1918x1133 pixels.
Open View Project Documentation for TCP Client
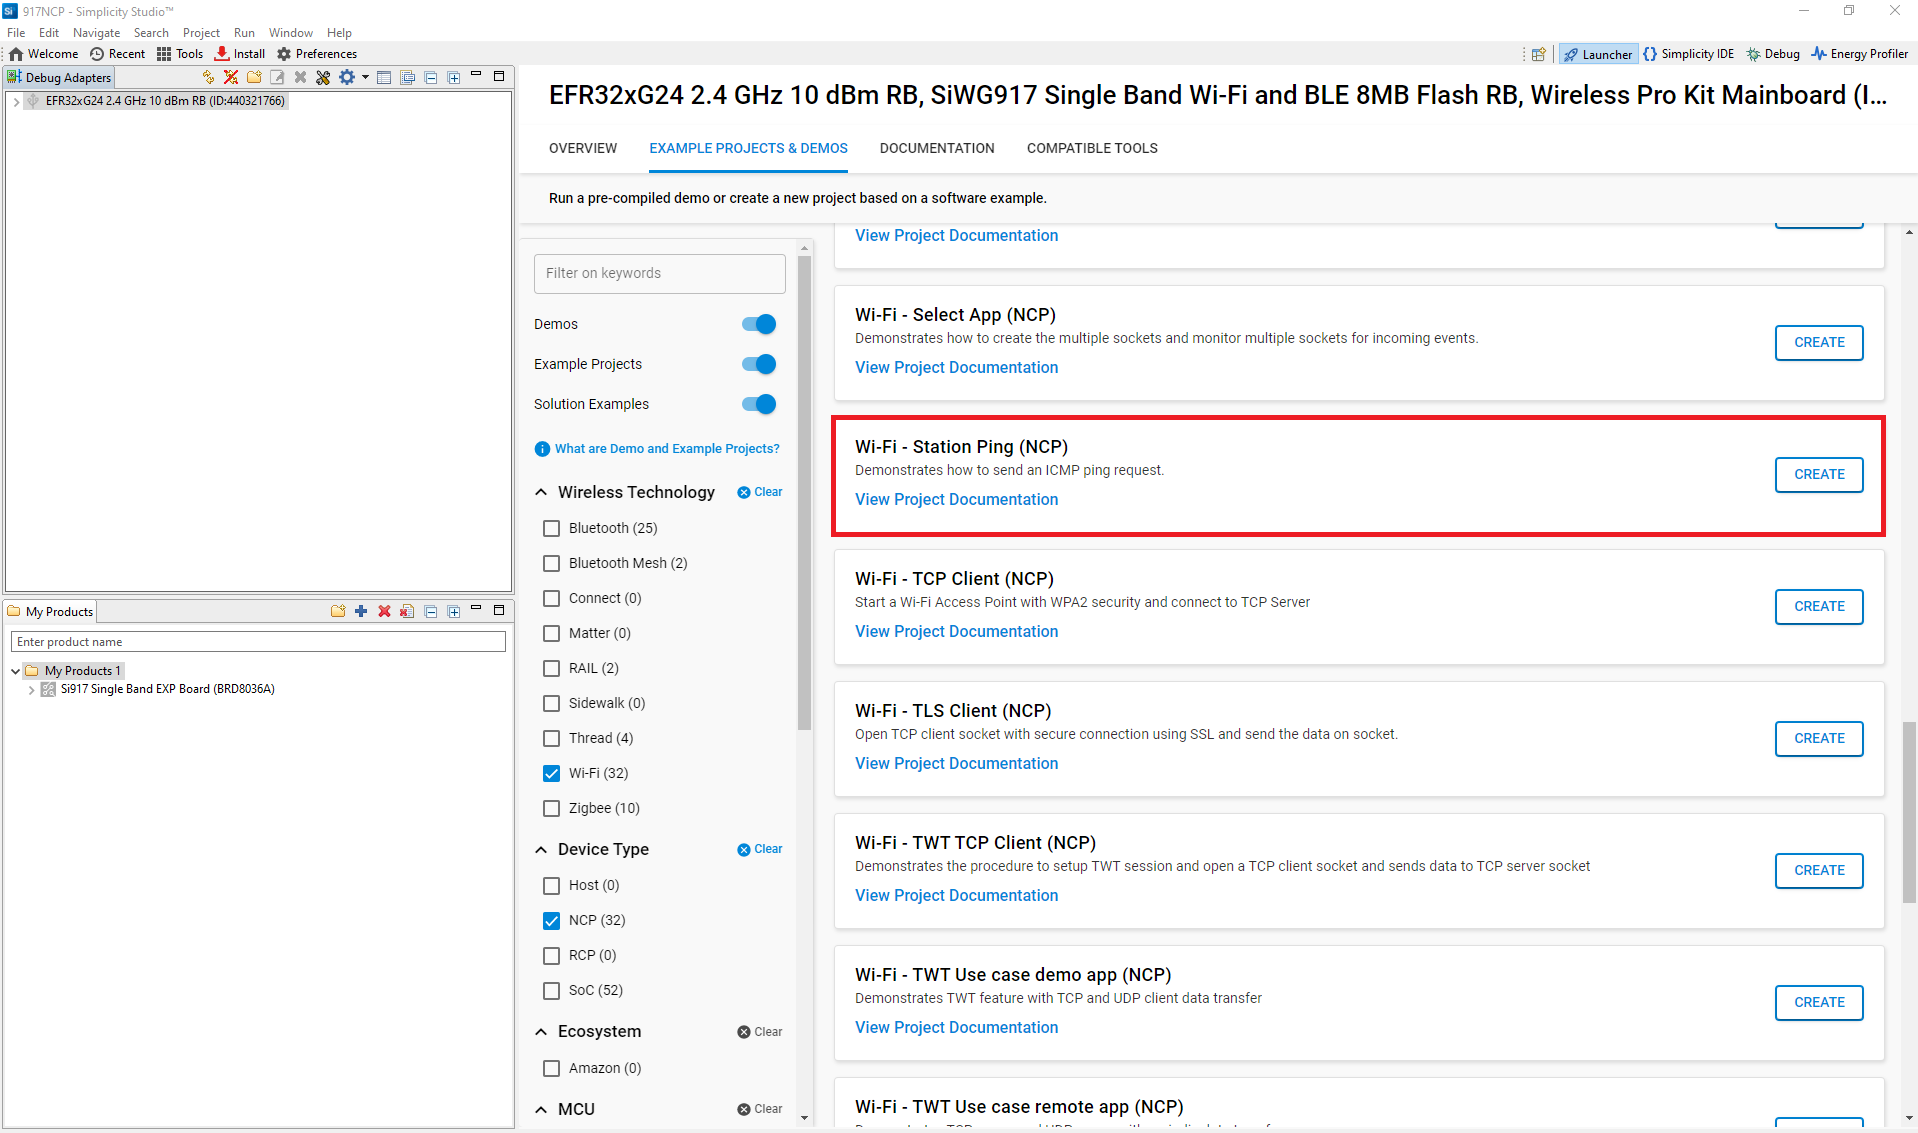[x=956, y=631]
